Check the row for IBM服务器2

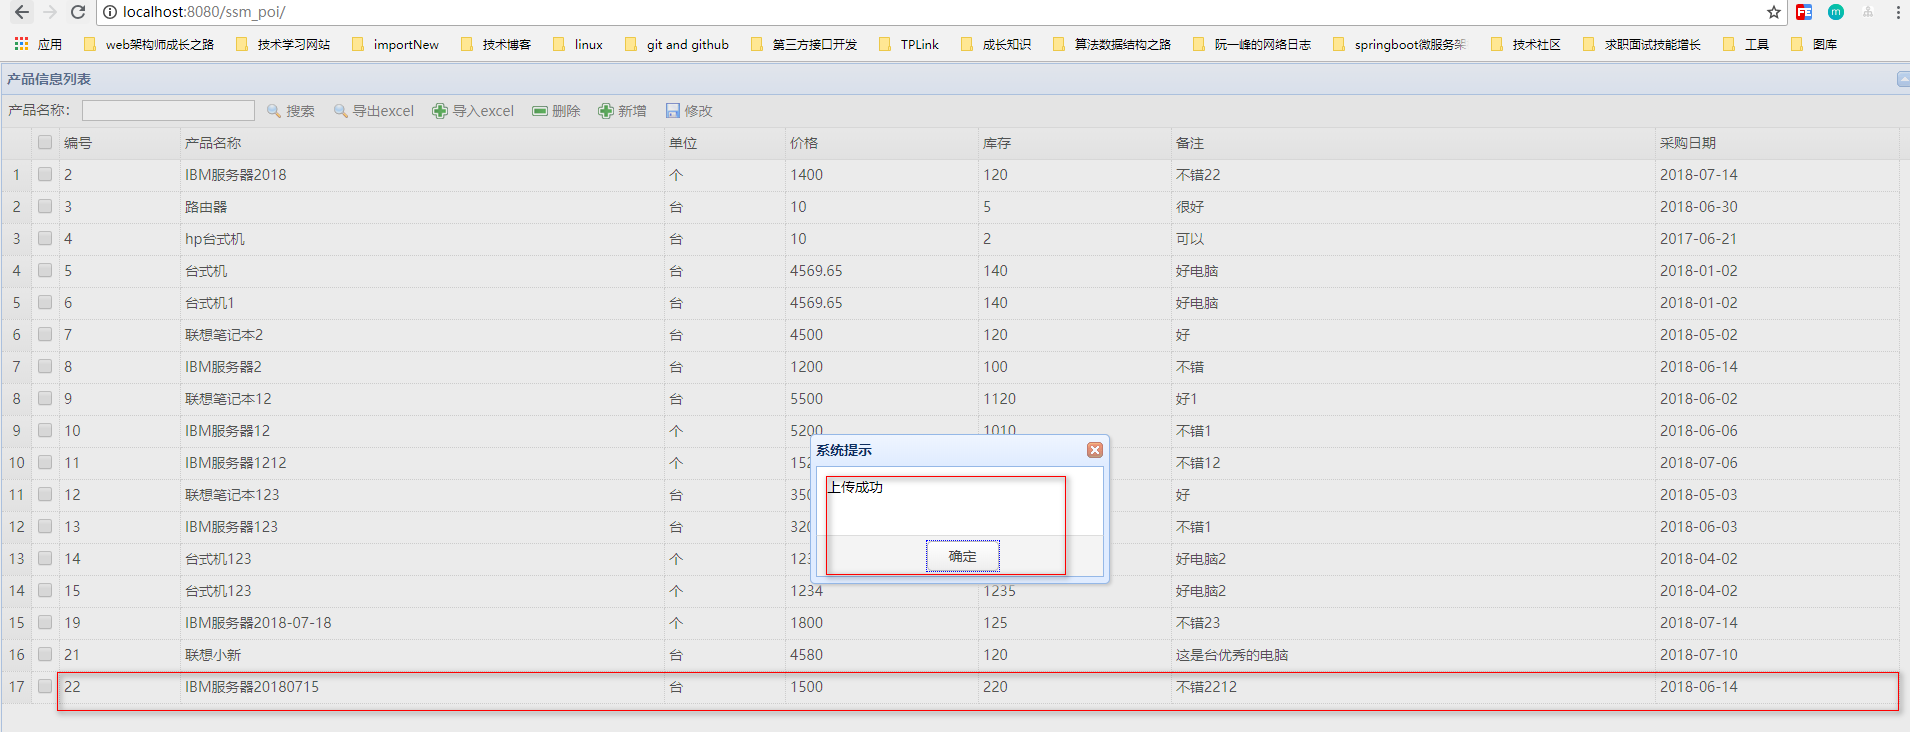(45, 366)
